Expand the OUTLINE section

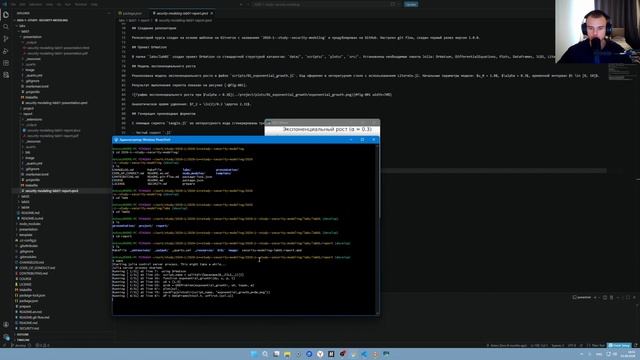point(22,334)
